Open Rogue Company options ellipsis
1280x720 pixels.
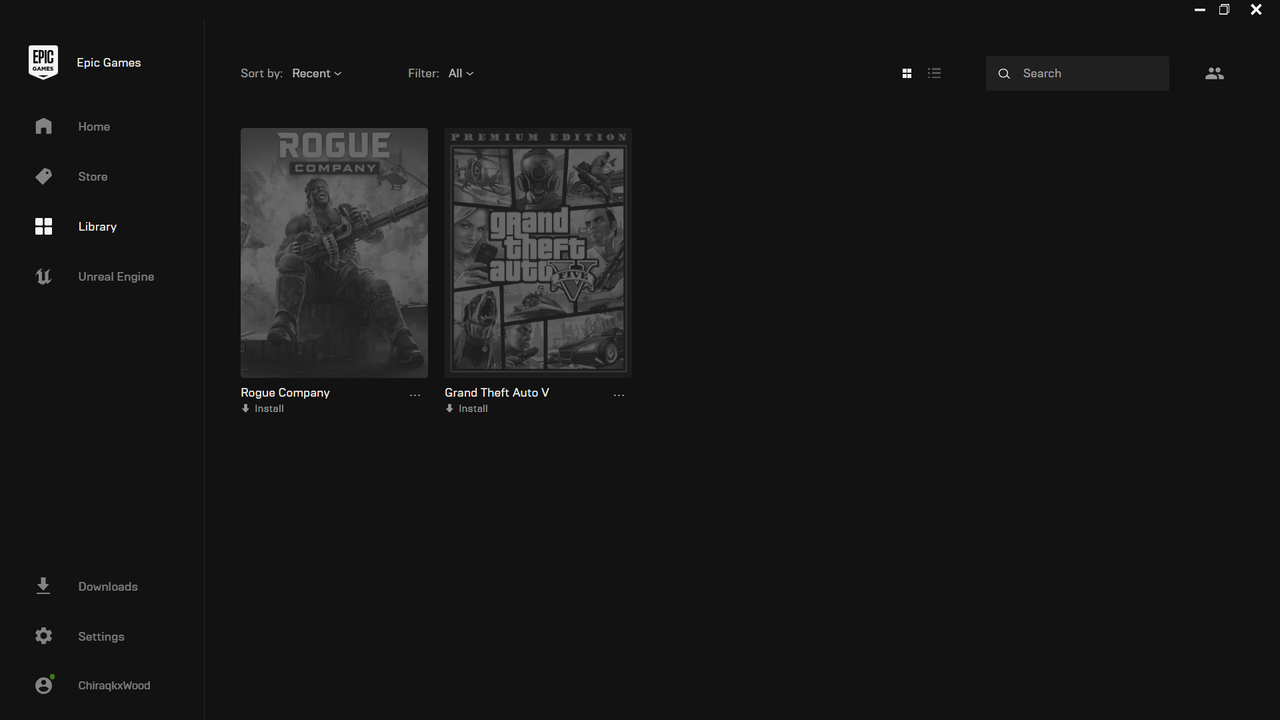415,396
